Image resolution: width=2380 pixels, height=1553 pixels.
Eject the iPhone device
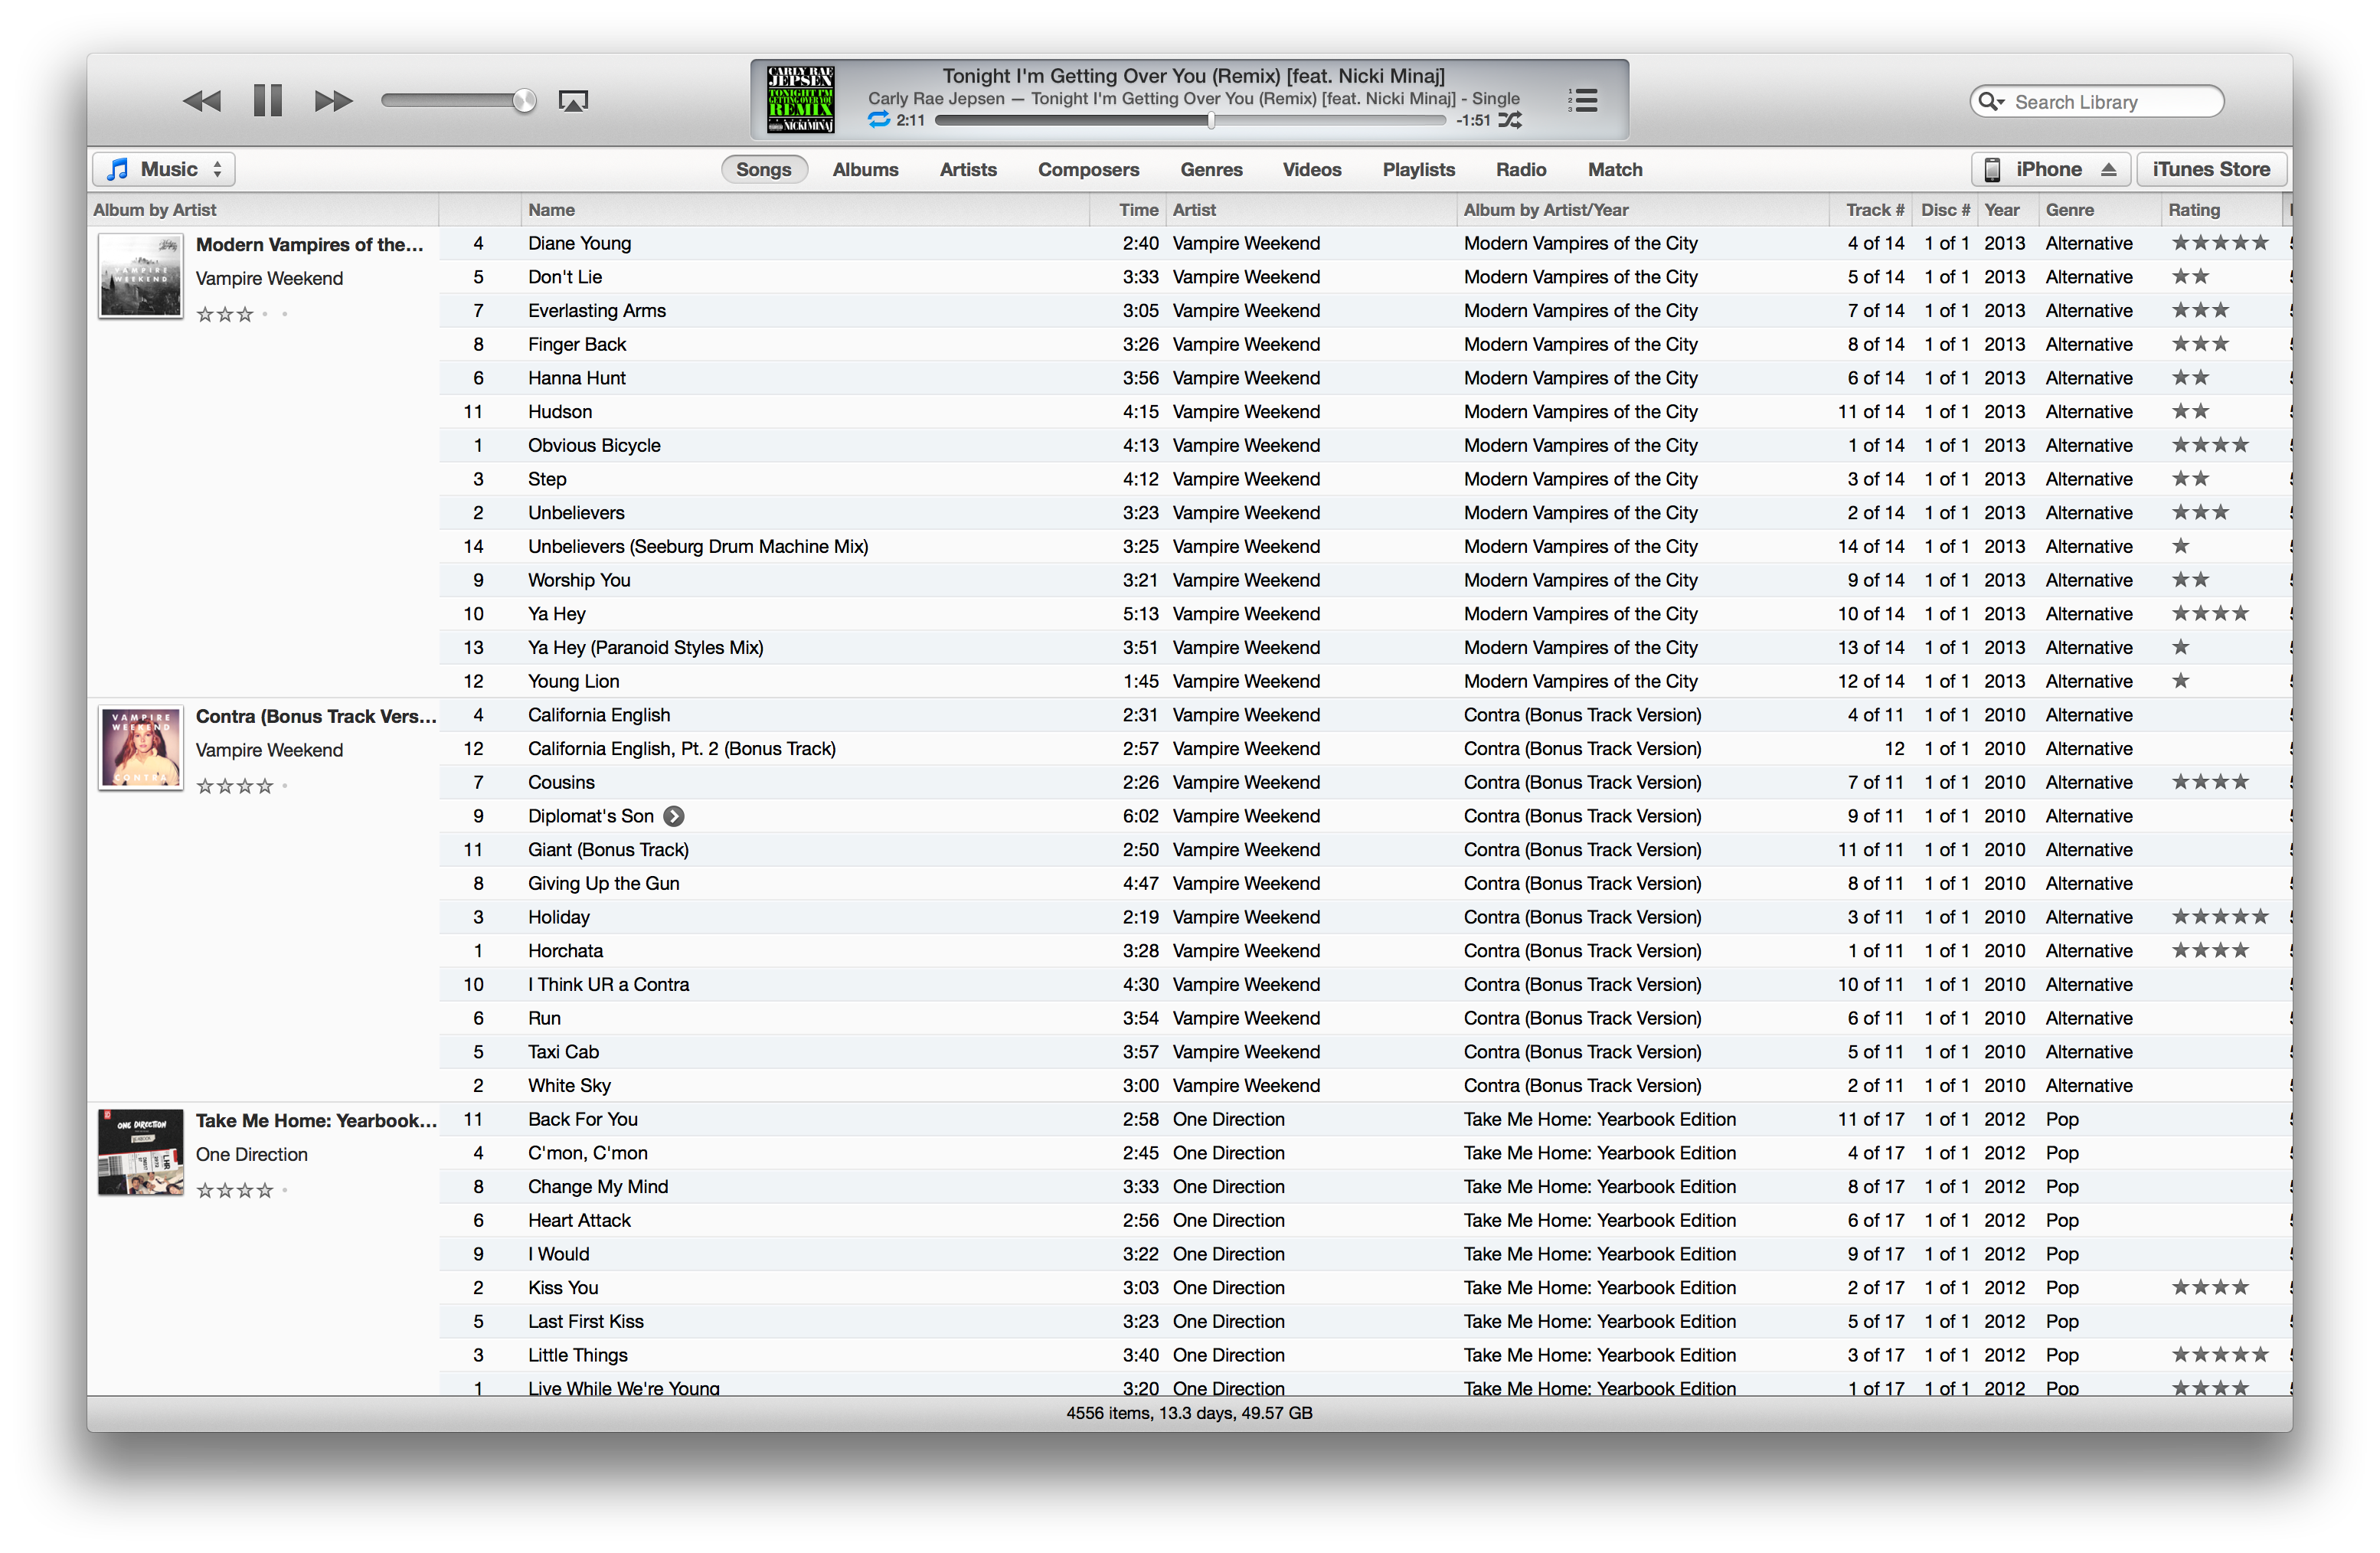[2109, 170]
